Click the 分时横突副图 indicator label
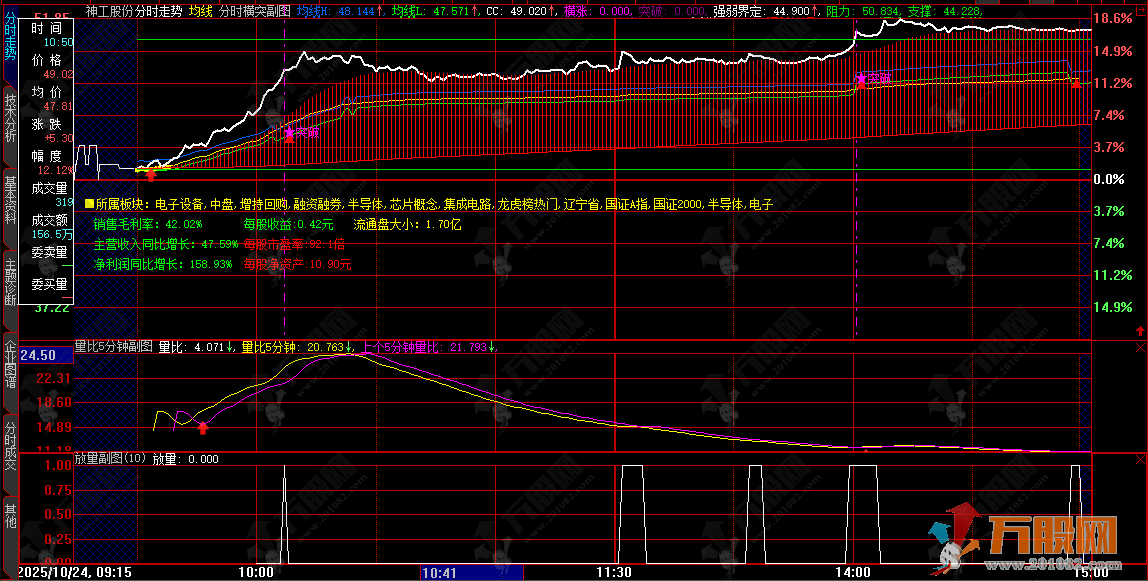Screen dimensions: 1148x581 coord(253,10)
